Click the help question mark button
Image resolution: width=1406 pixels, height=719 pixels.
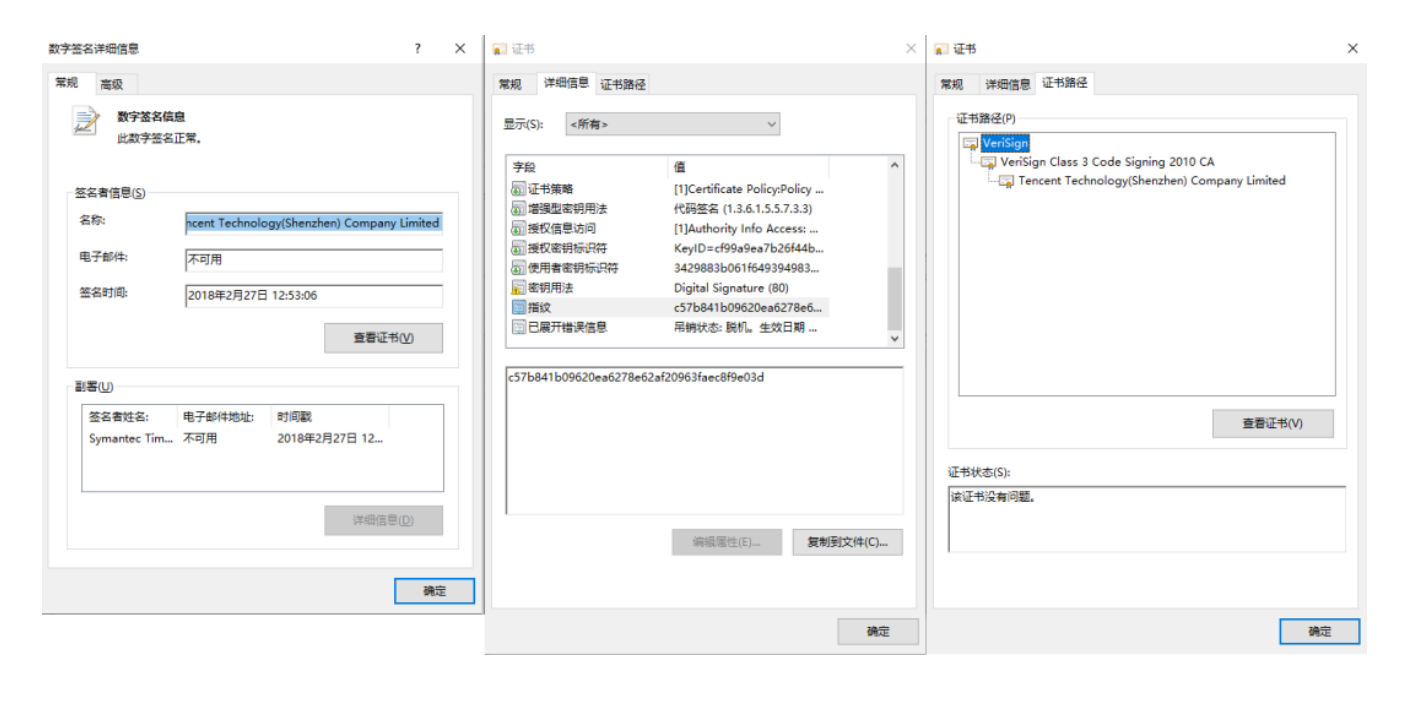tap(418, 48)
